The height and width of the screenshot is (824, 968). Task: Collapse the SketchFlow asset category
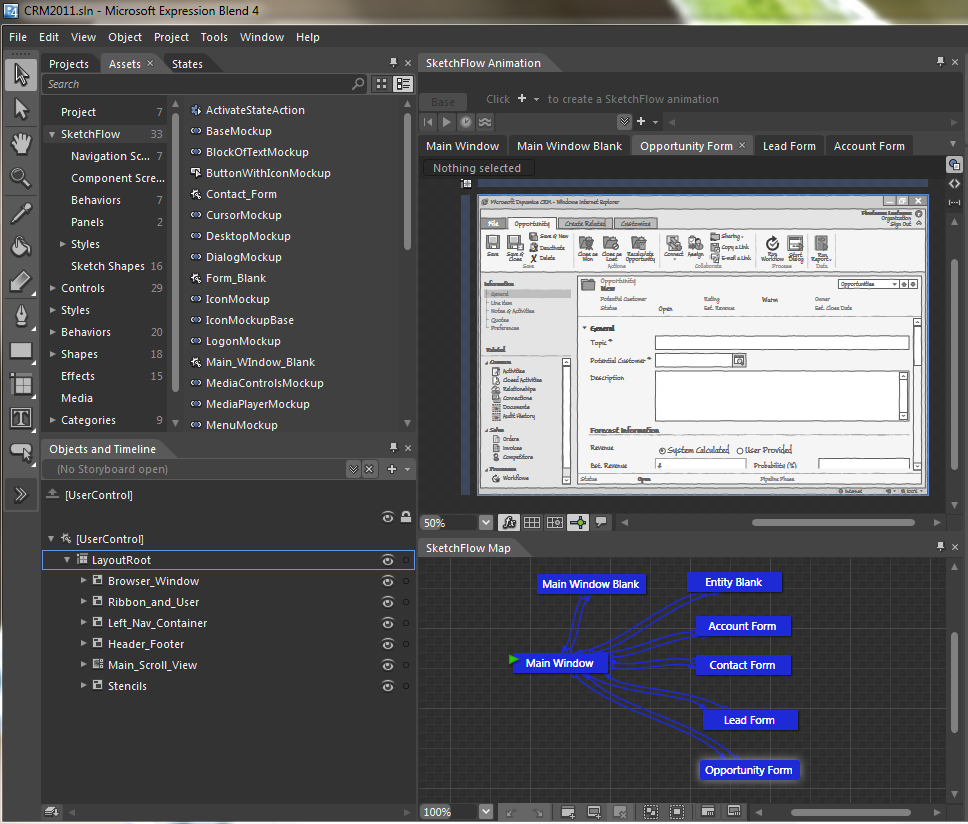tap(52, 134)
